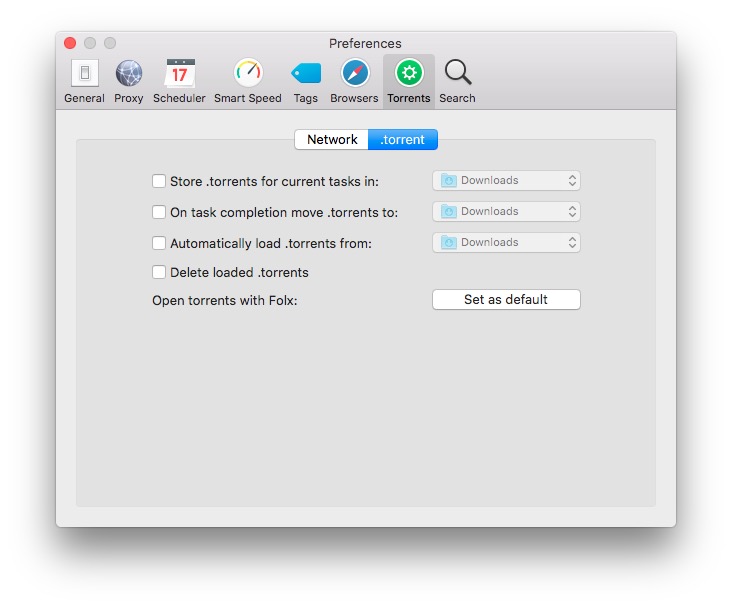Enable moving .torrents on task completion

[x=159, y=212]
